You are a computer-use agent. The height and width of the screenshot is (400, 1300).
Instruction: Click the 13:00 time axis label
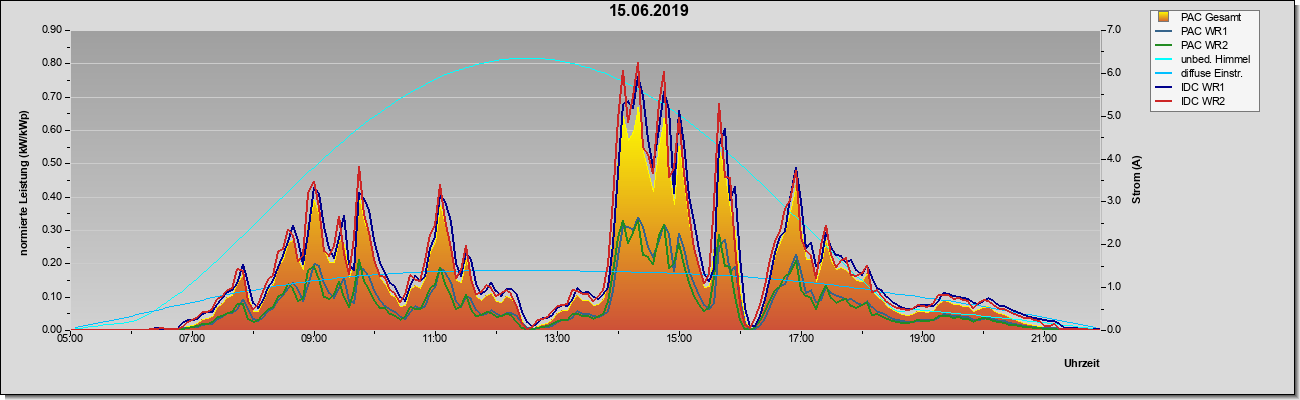click(557, 339)
